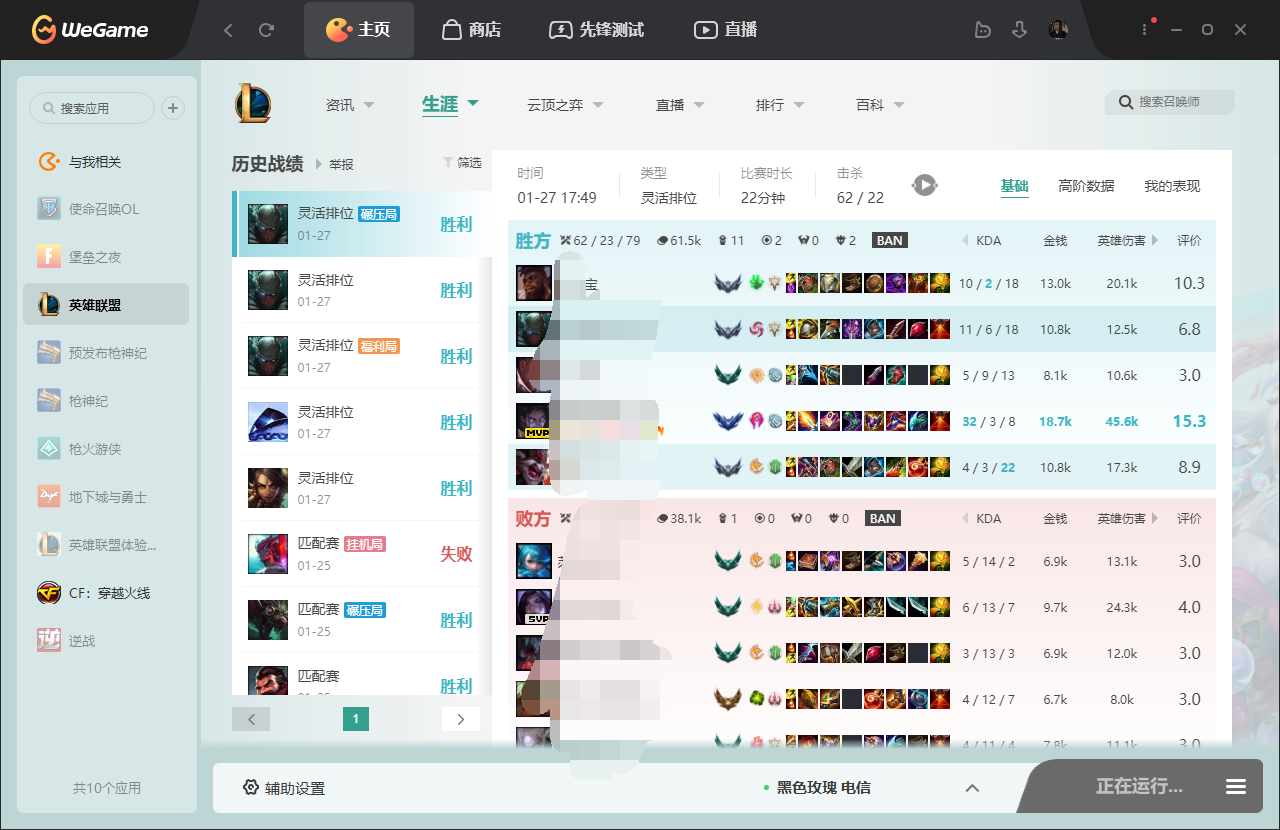
Task: Refresh the page with reload icon
Action: coord(266,30)
